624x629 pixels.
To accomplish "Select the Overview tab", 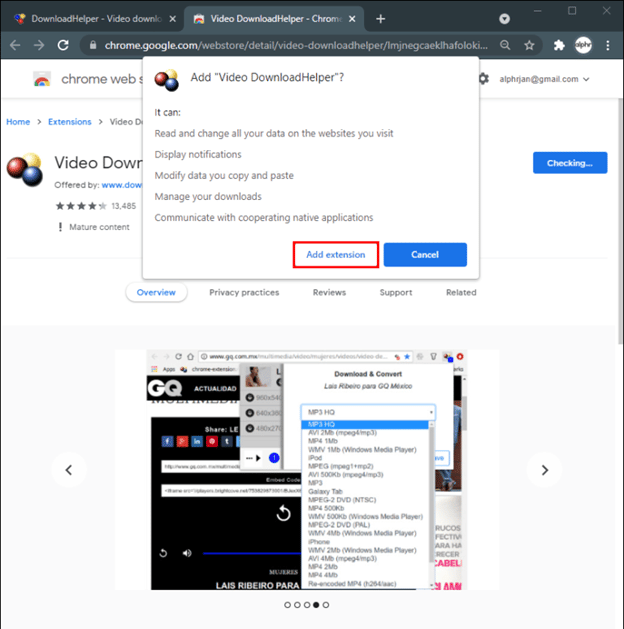I will coord(156,292).
